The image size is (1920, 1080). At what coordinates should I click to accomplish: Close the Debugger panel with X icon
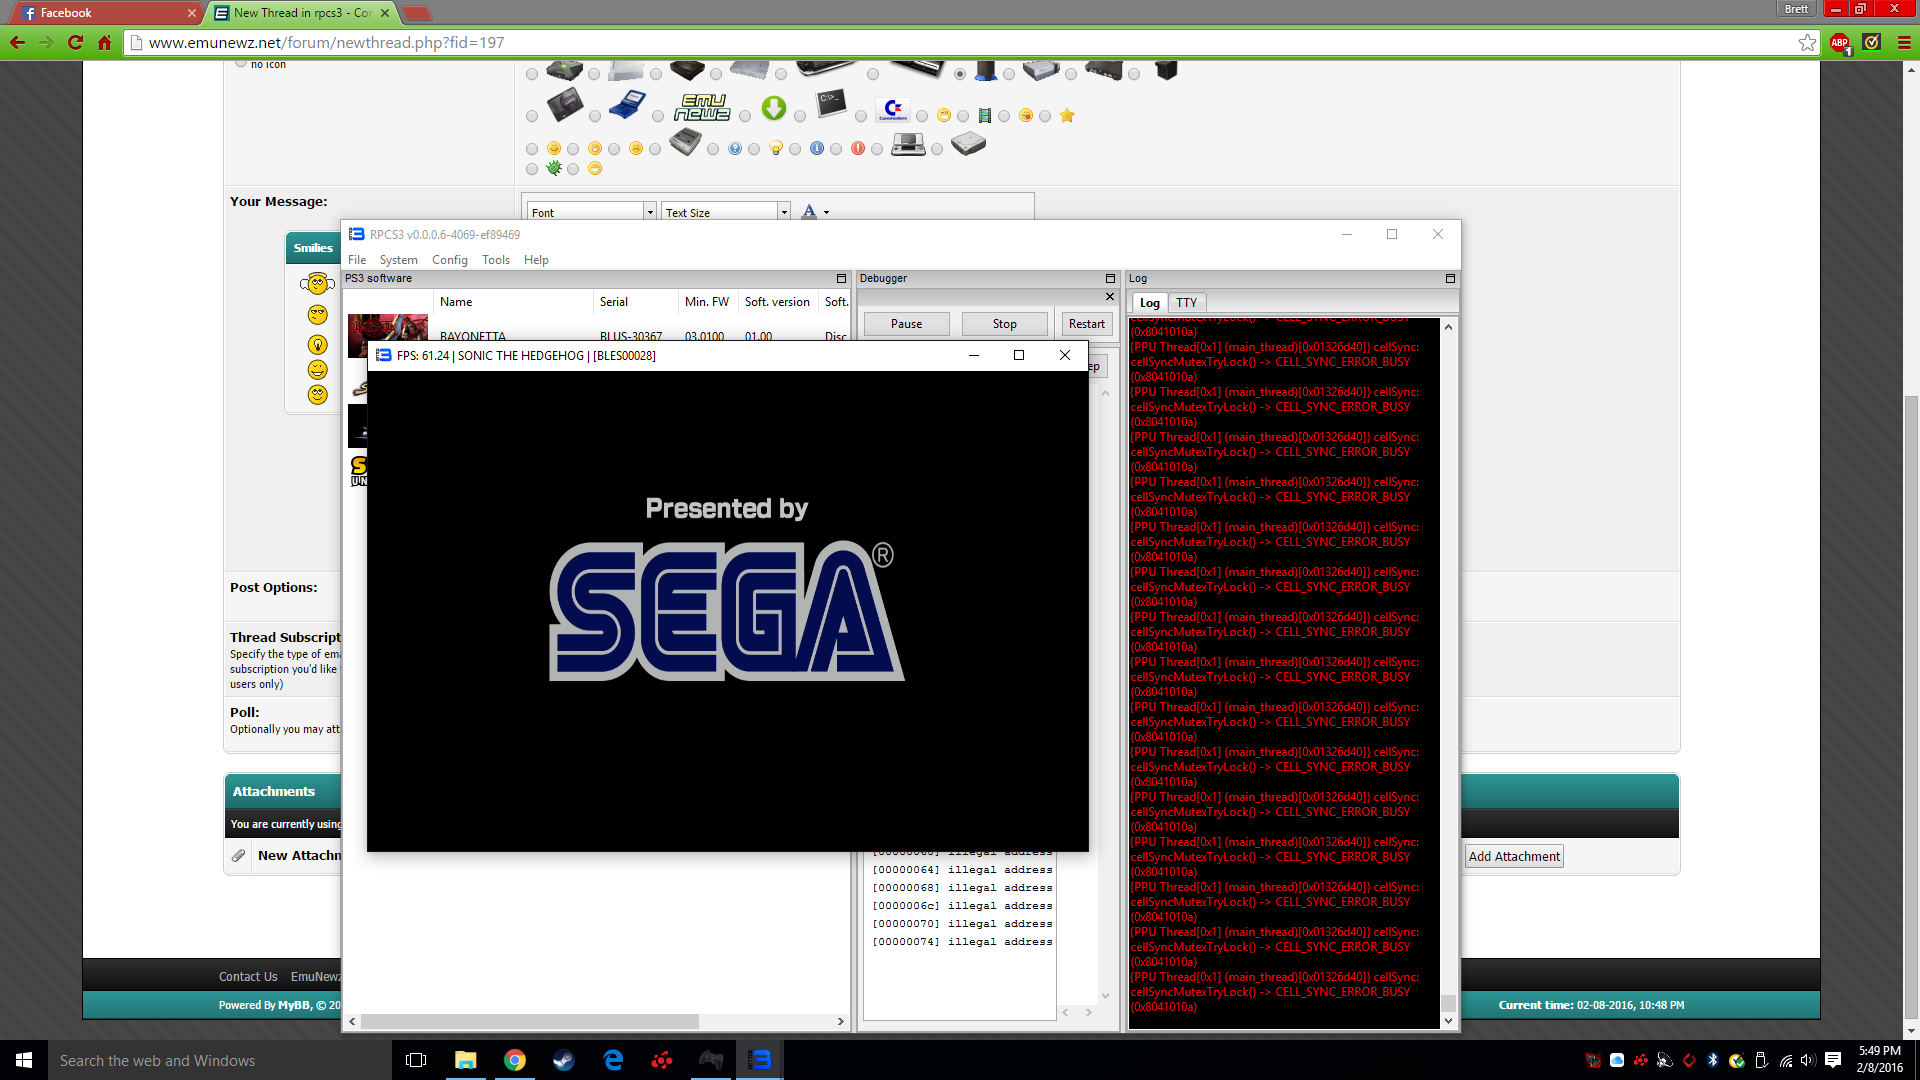[1110, 297]
